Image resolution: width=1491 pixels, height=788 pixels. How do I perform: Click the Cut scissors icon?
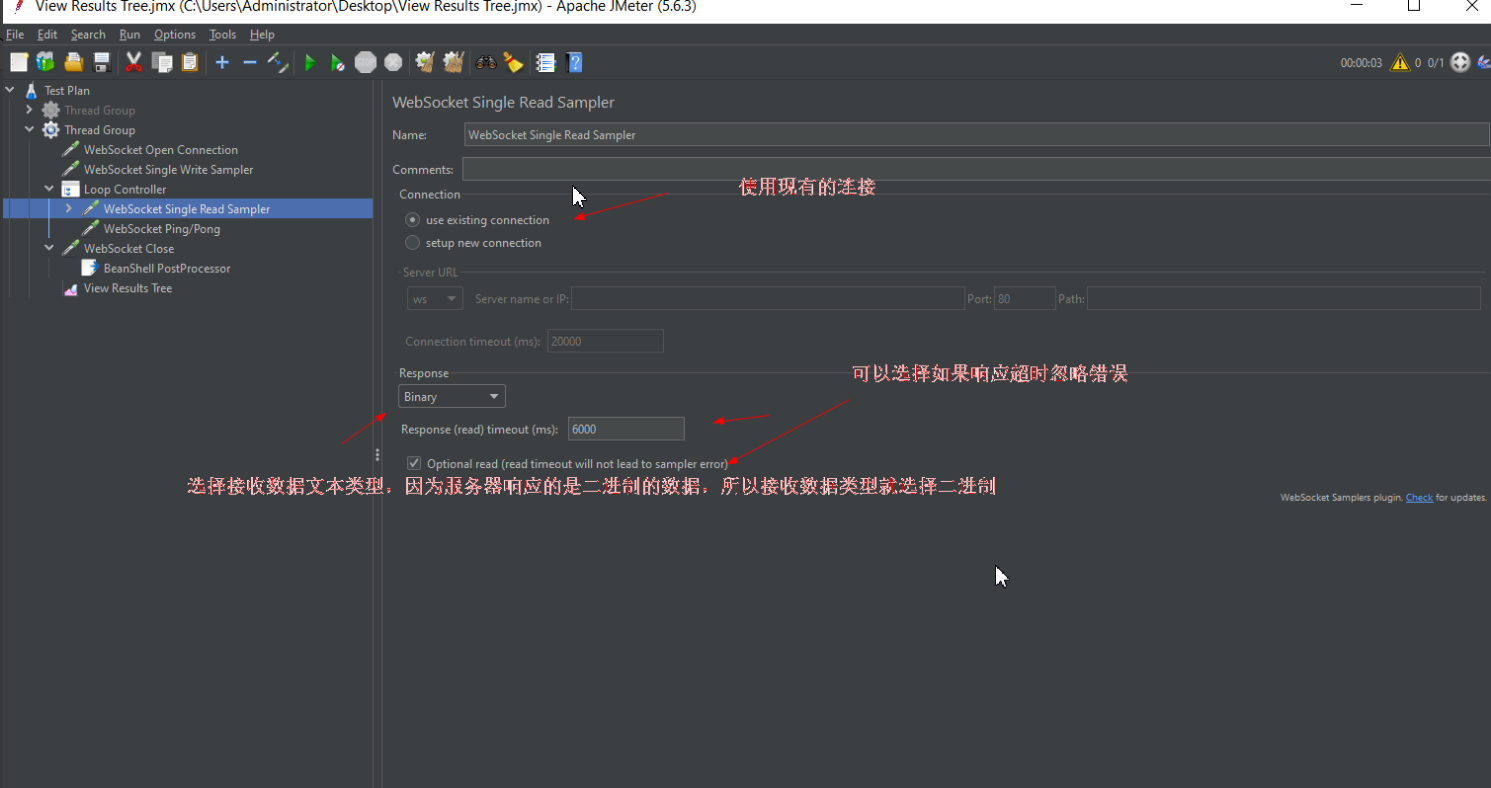pos(133,62)
